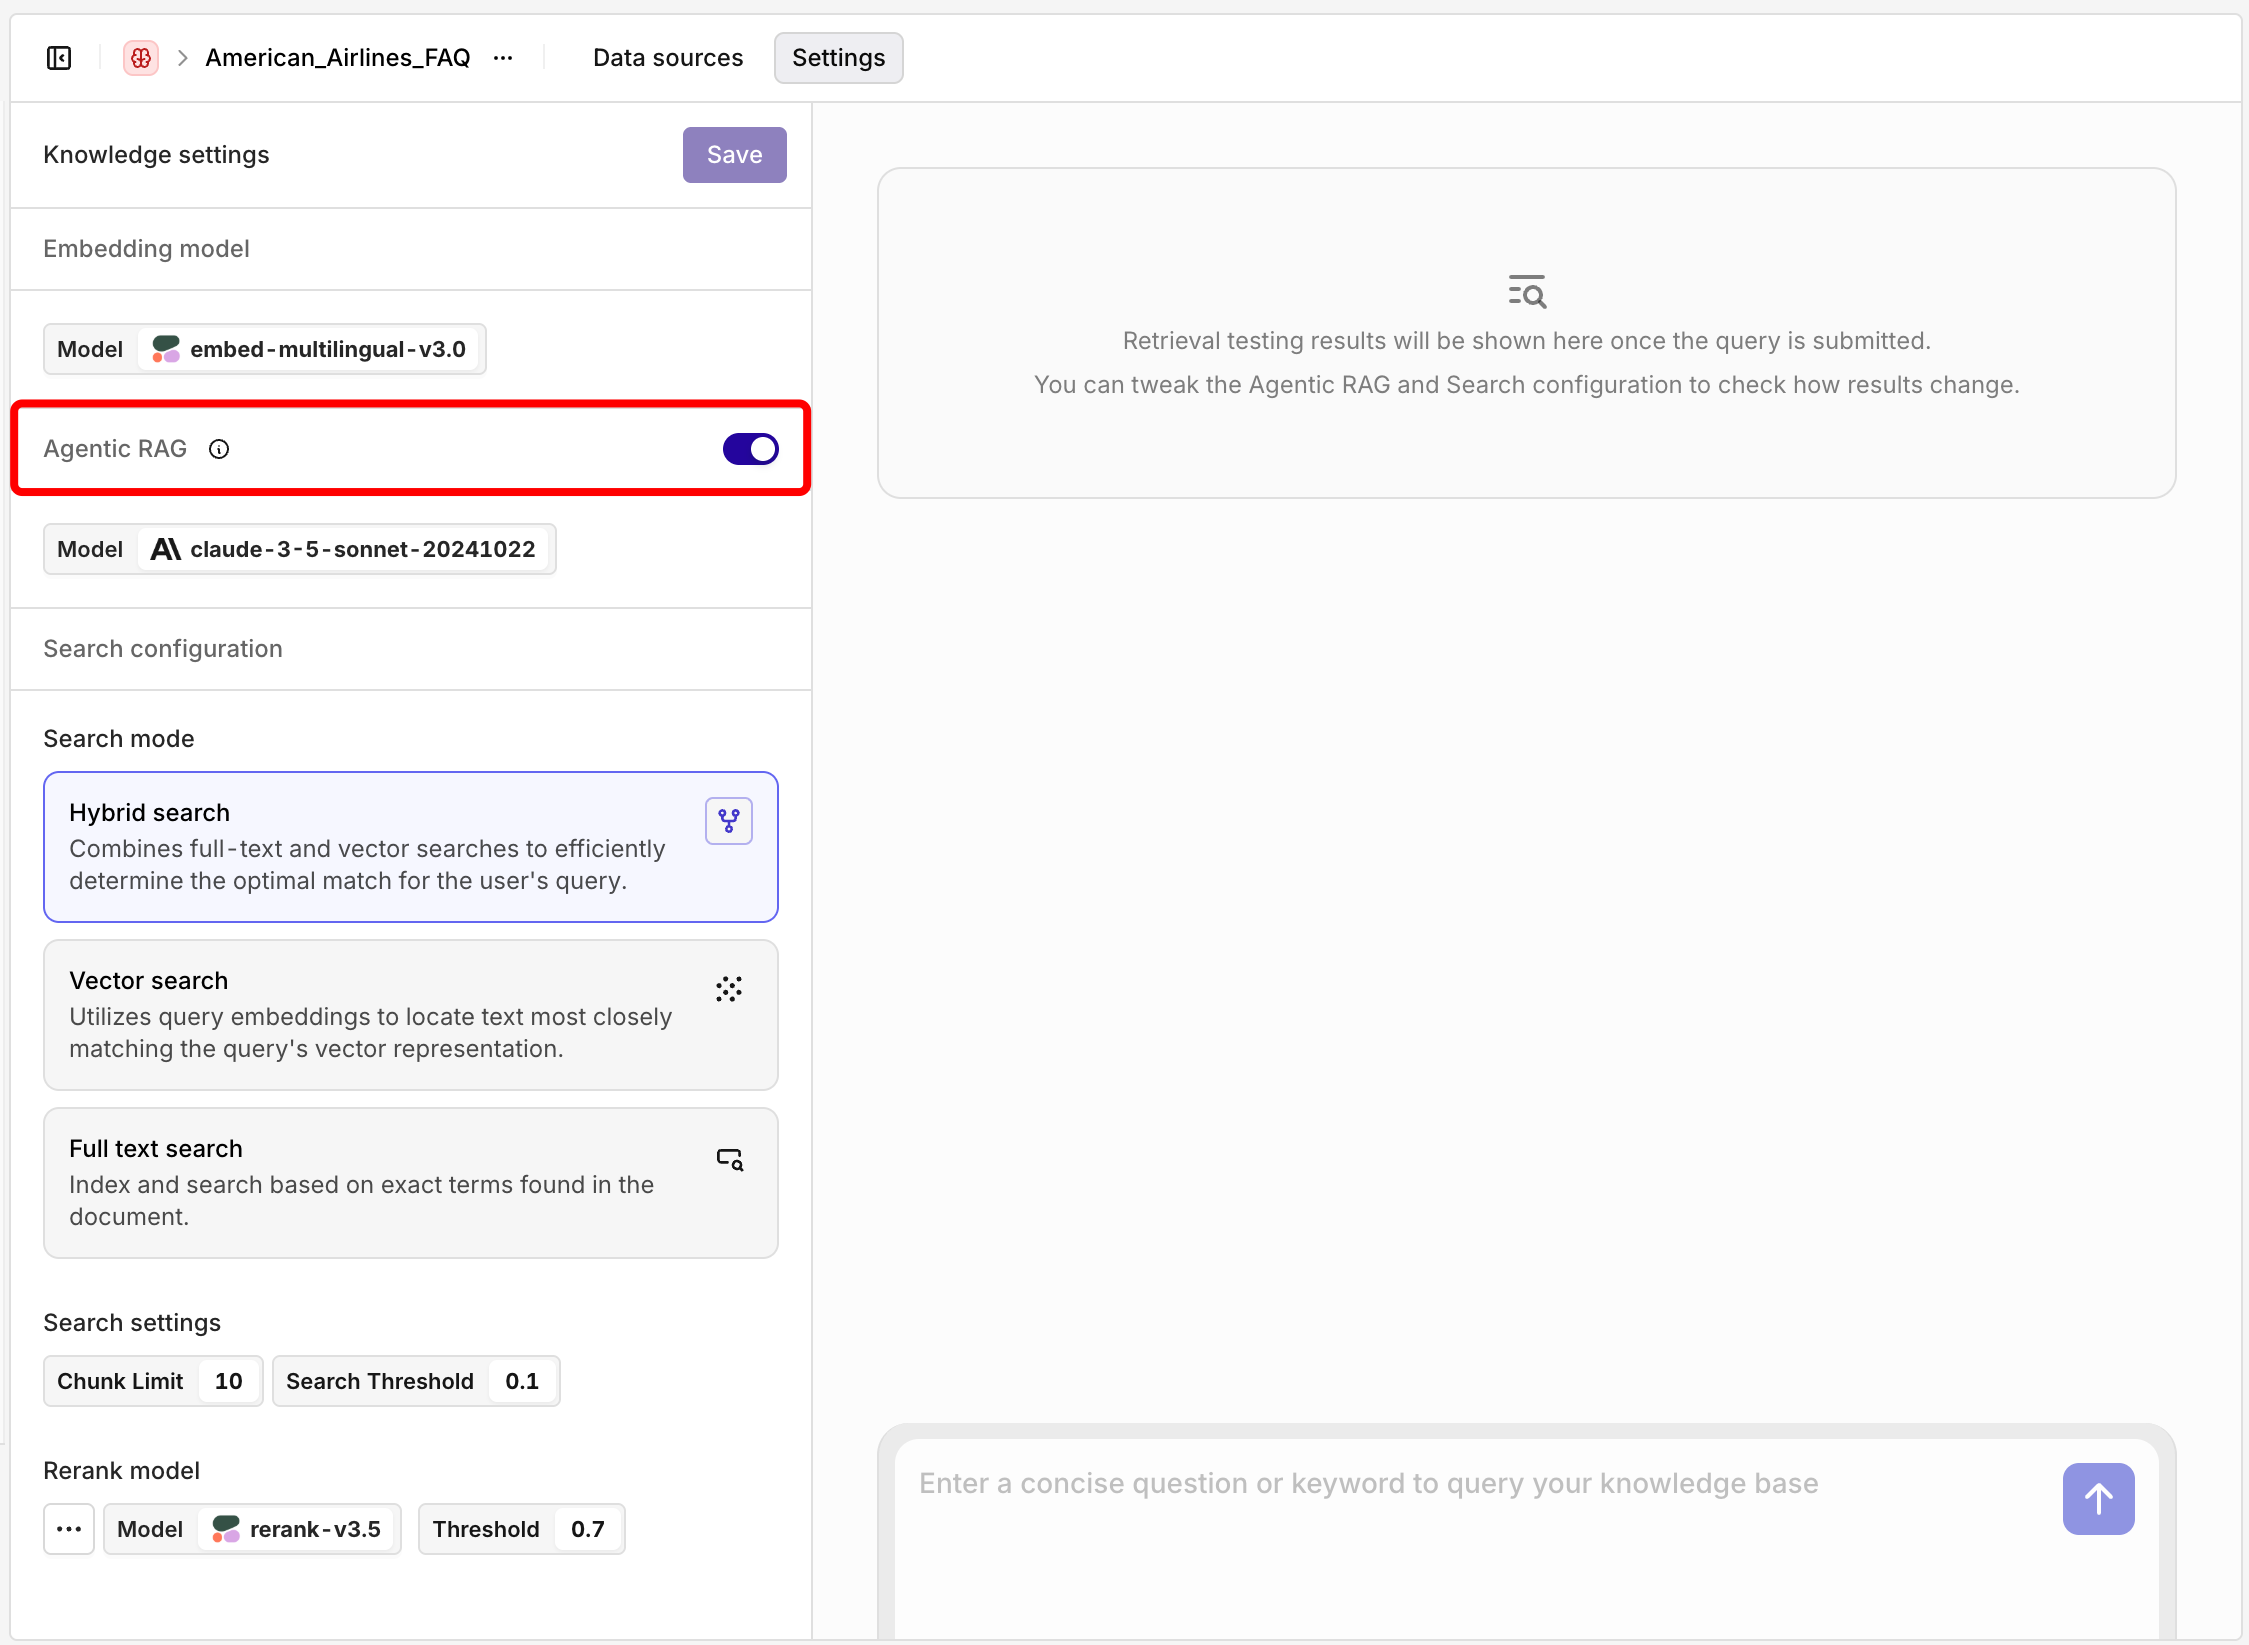The height and width of the screenshot is (1645, 2249).
Task: Collapse the left sidebar panel icon
Action: 59,58
